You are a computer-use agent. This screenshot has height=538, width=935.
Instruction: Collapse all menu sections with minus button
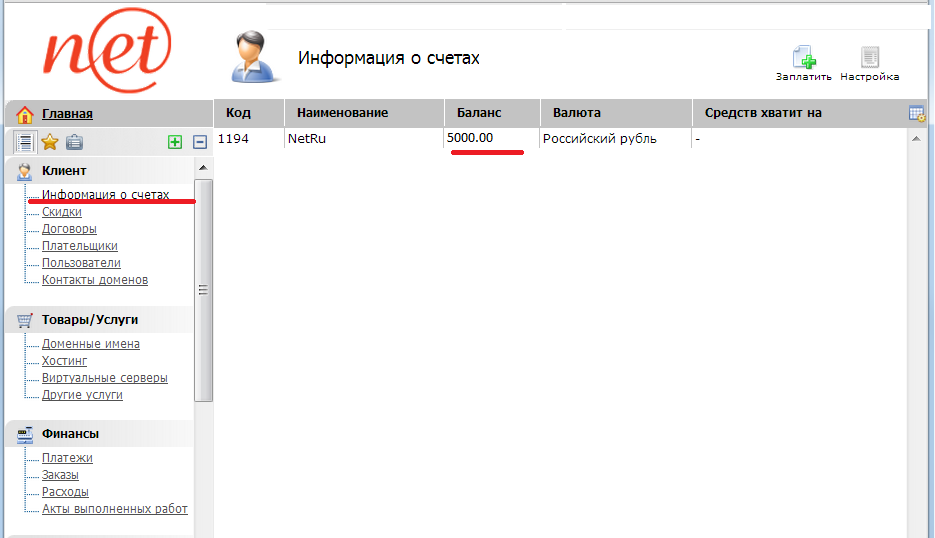click(x=199, y=143)
